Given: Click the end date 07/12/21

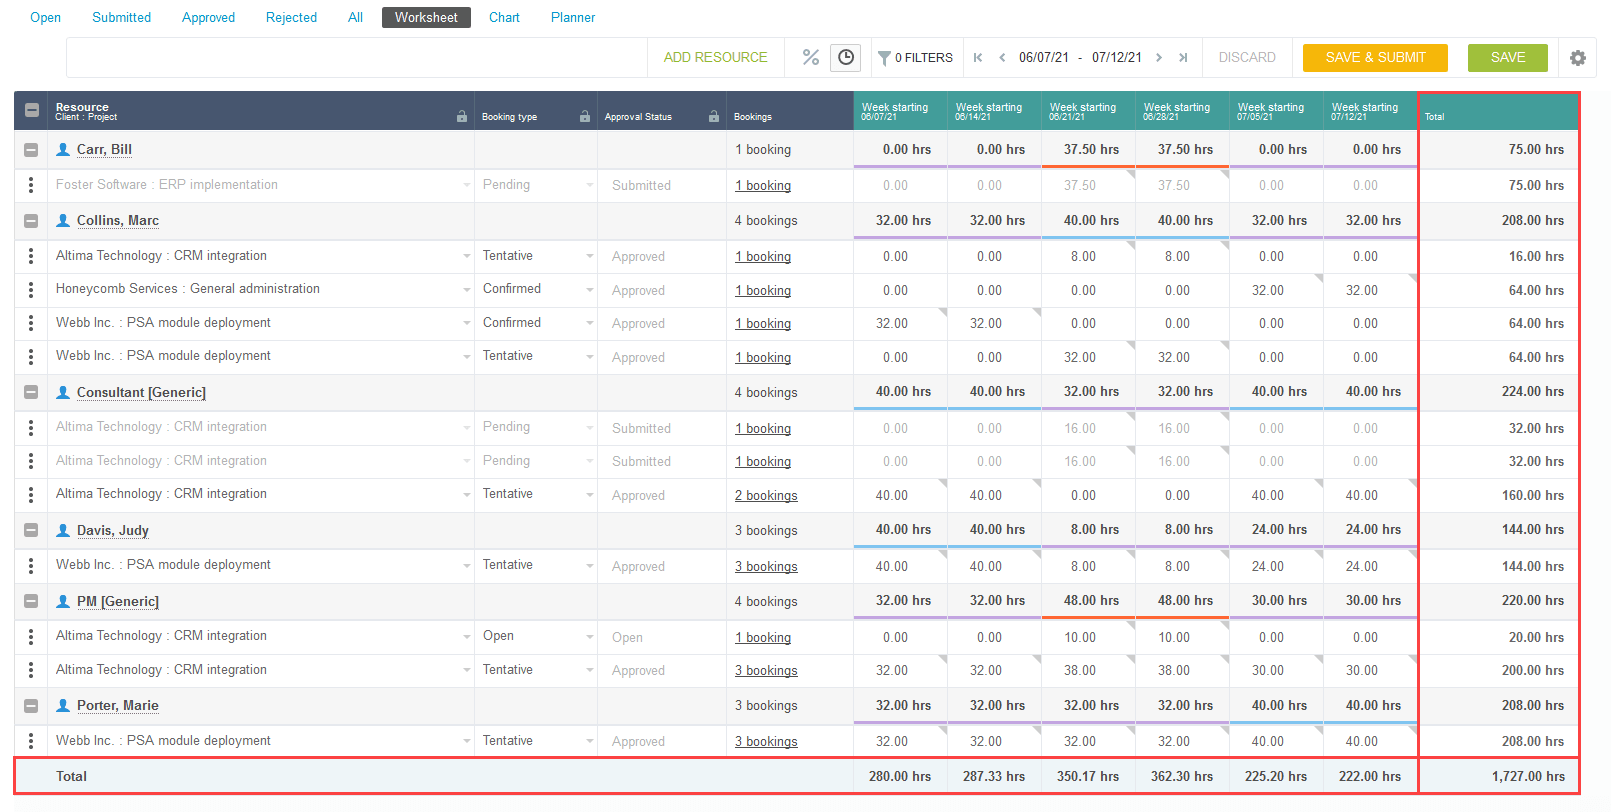Looking at the screenshot, I should click(x=1117, y=57).
